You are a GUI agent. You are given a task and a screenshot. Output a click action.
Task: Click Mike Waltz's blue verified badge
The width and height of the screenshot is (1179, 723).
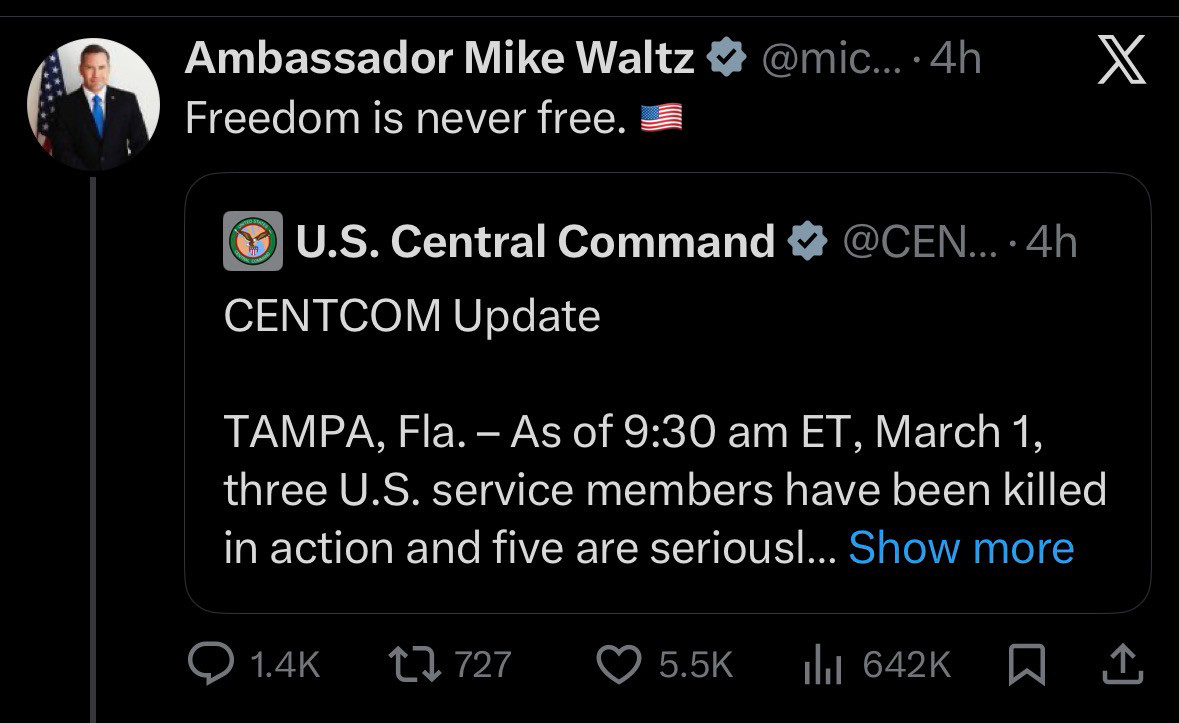[x=726, y=60]
